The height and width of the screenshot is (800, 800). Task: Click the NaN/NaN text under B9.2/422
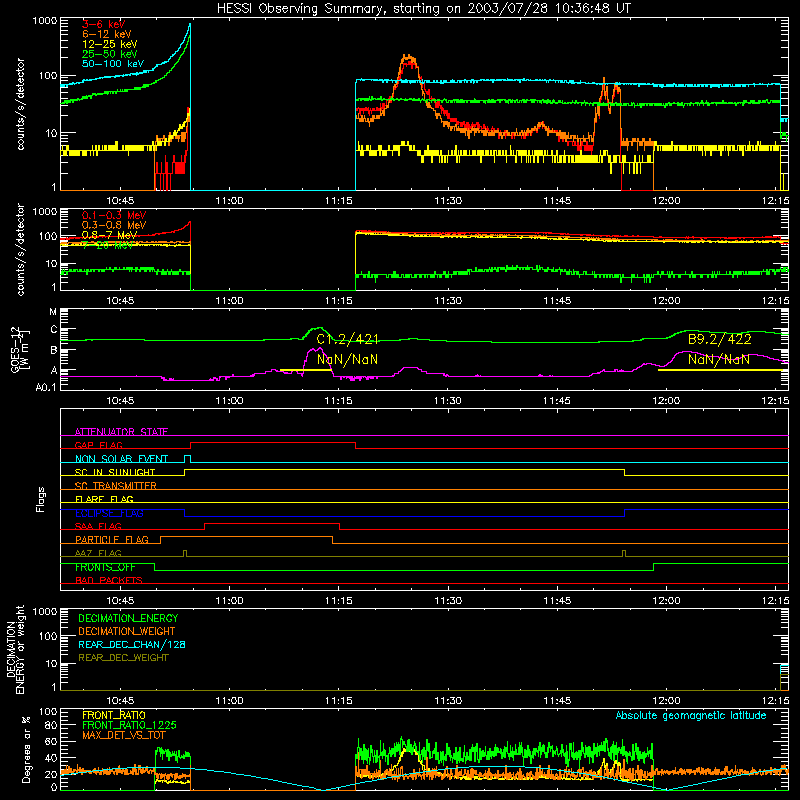pos(719,359)
